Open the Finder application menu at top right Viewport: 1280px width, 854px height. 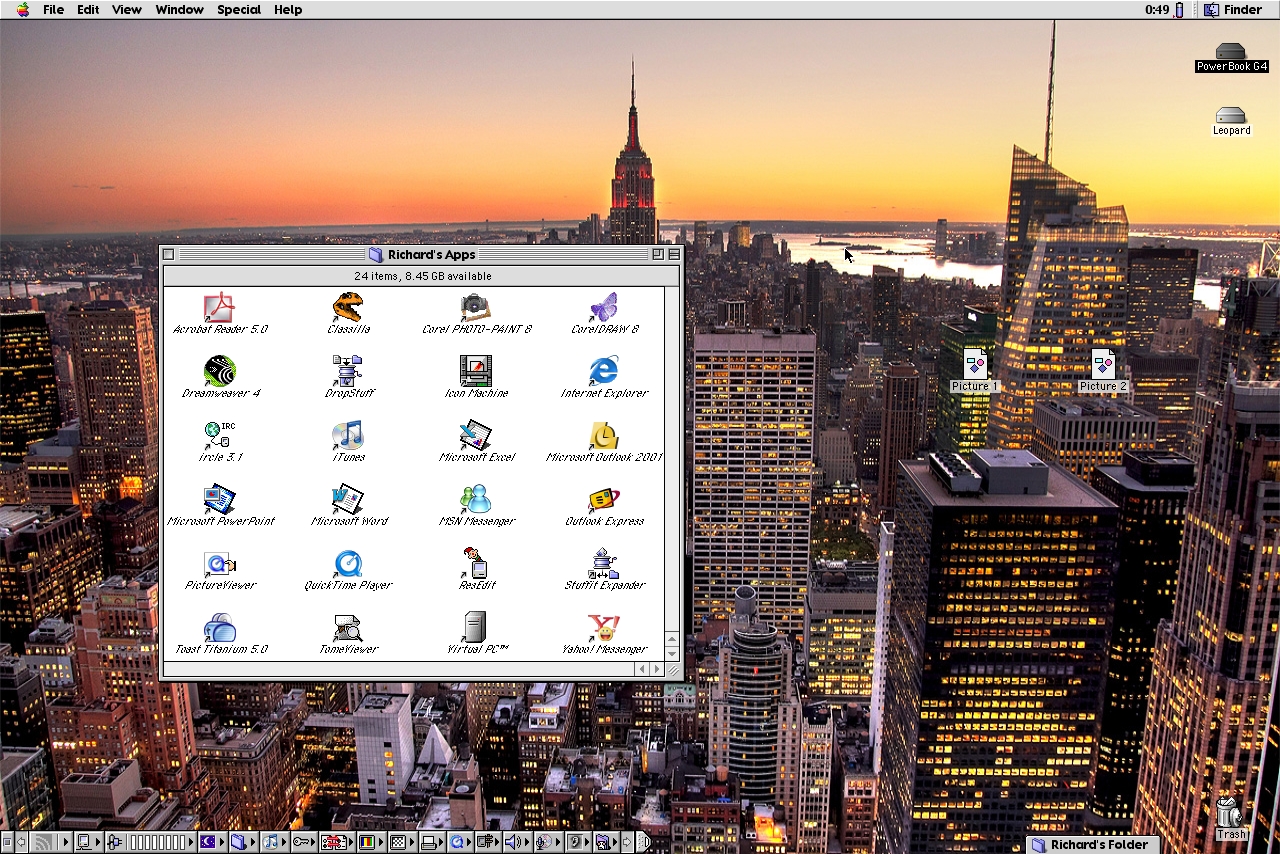tap(1233, 10)
